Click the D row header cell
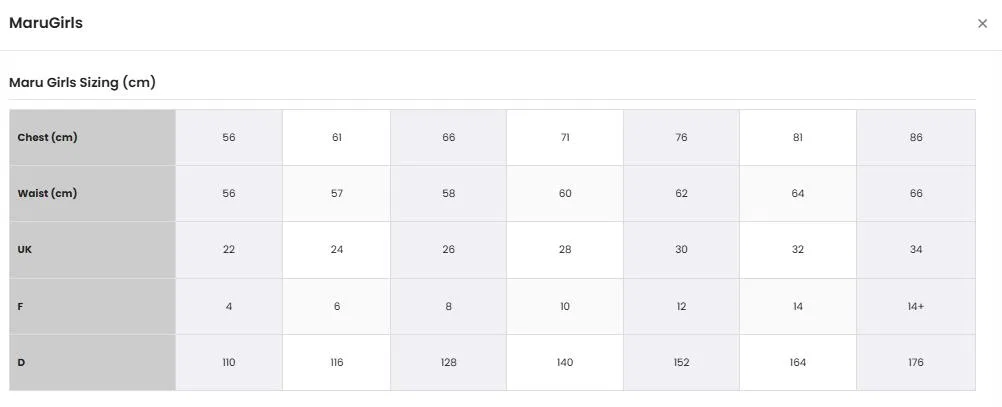This screenshot has height=407, width=1002. 93,362
